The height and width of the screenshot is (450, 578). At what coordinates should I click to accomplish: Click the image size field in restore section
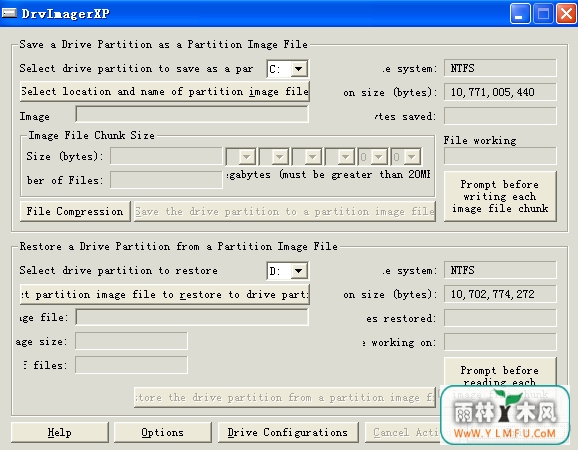coord(131,341)
